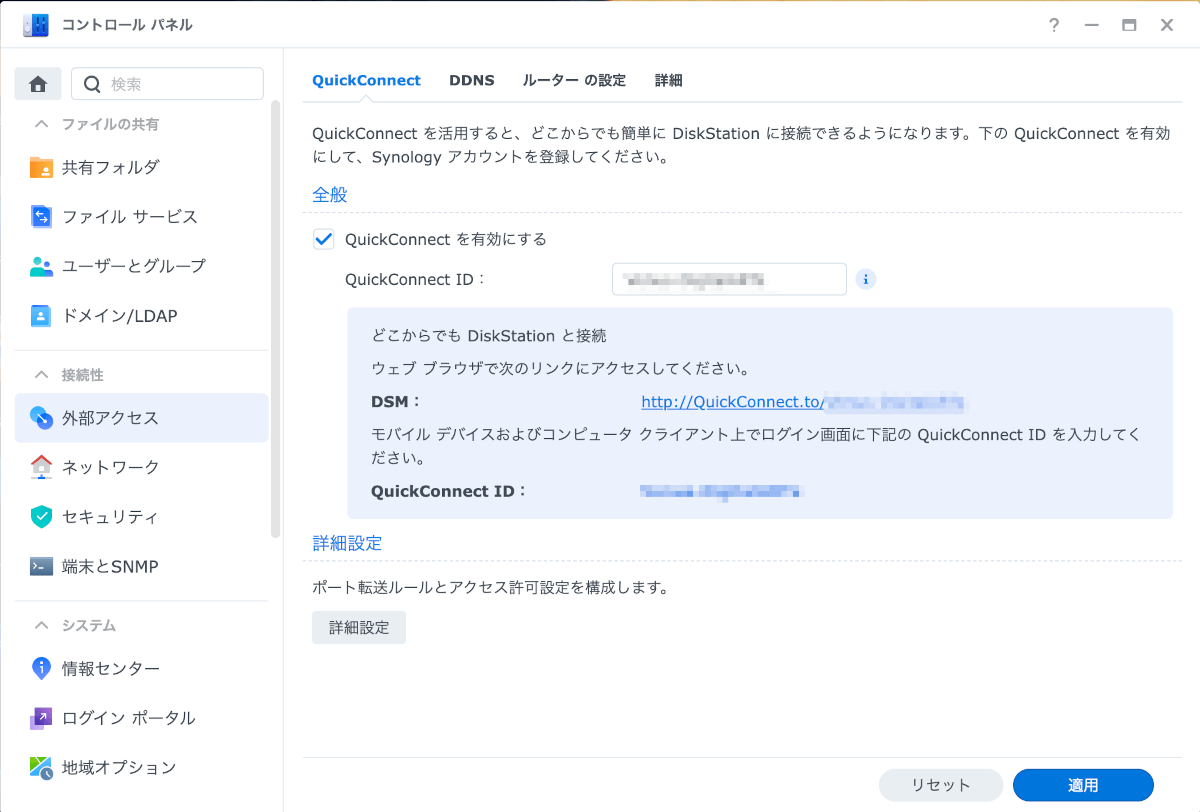The height and width of the screenshot is (812, 1200).
Task: Collapse the ファイルの共有 section
Action: 42,125
